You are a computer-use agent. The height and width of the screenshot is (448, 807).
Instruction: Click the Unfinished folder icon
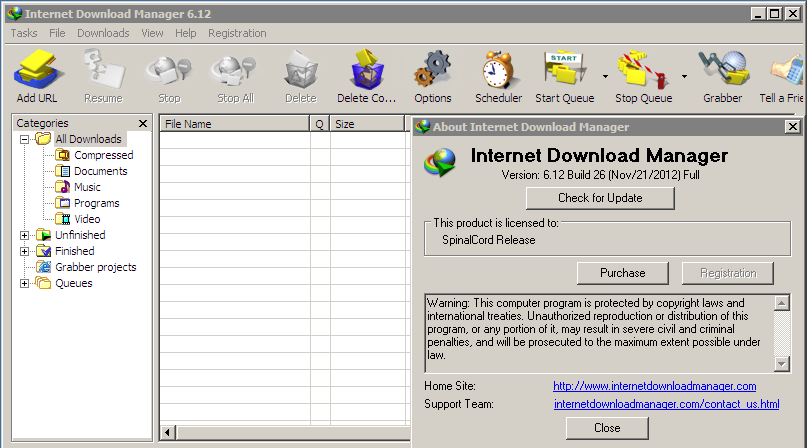pos(43,235)
